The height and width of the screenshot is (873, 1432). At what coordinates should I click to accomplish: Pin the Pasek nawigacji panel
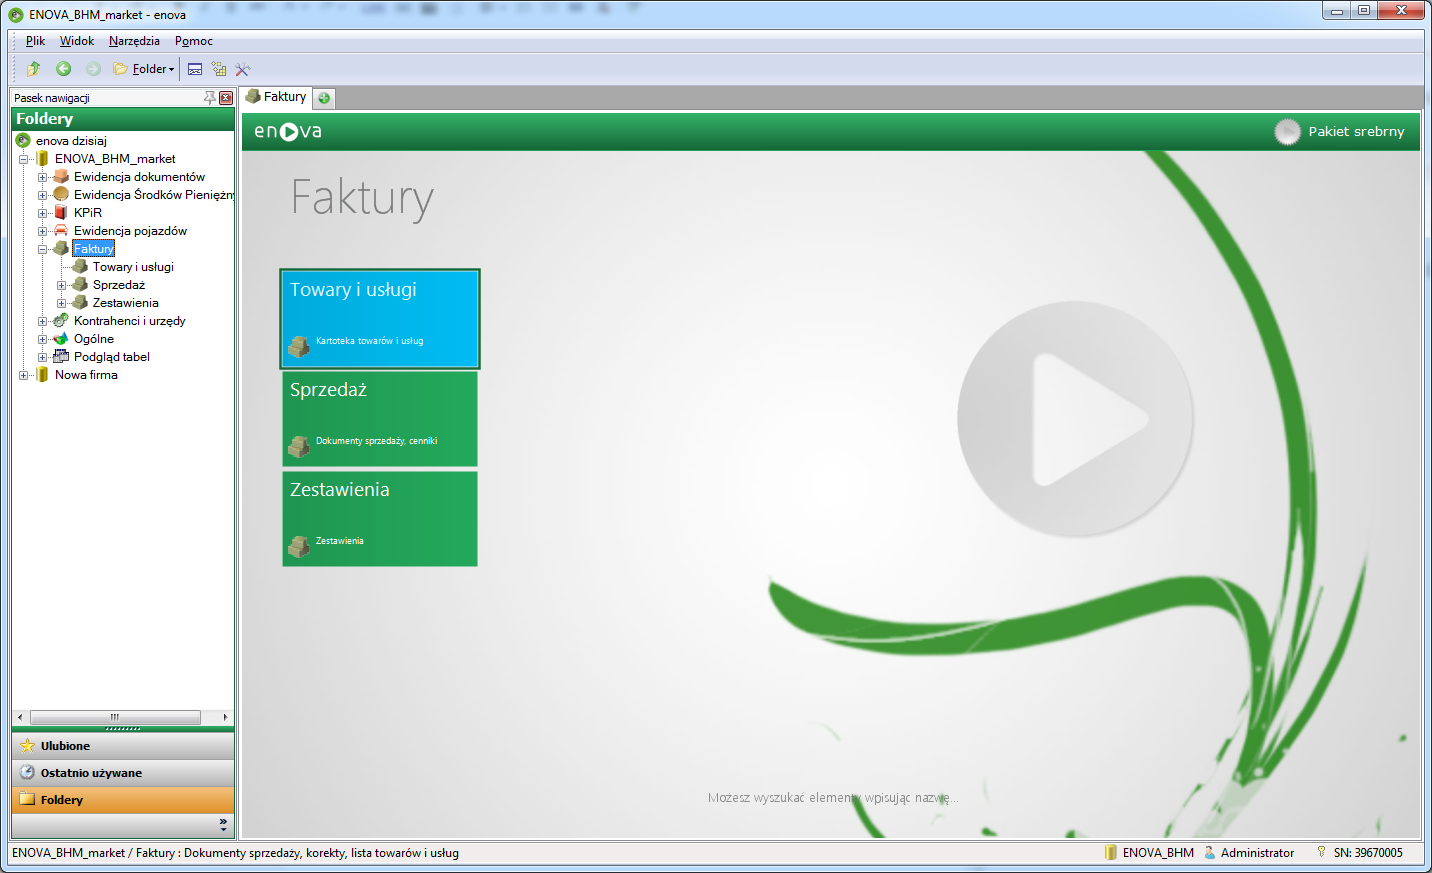(x=210, y=98)
